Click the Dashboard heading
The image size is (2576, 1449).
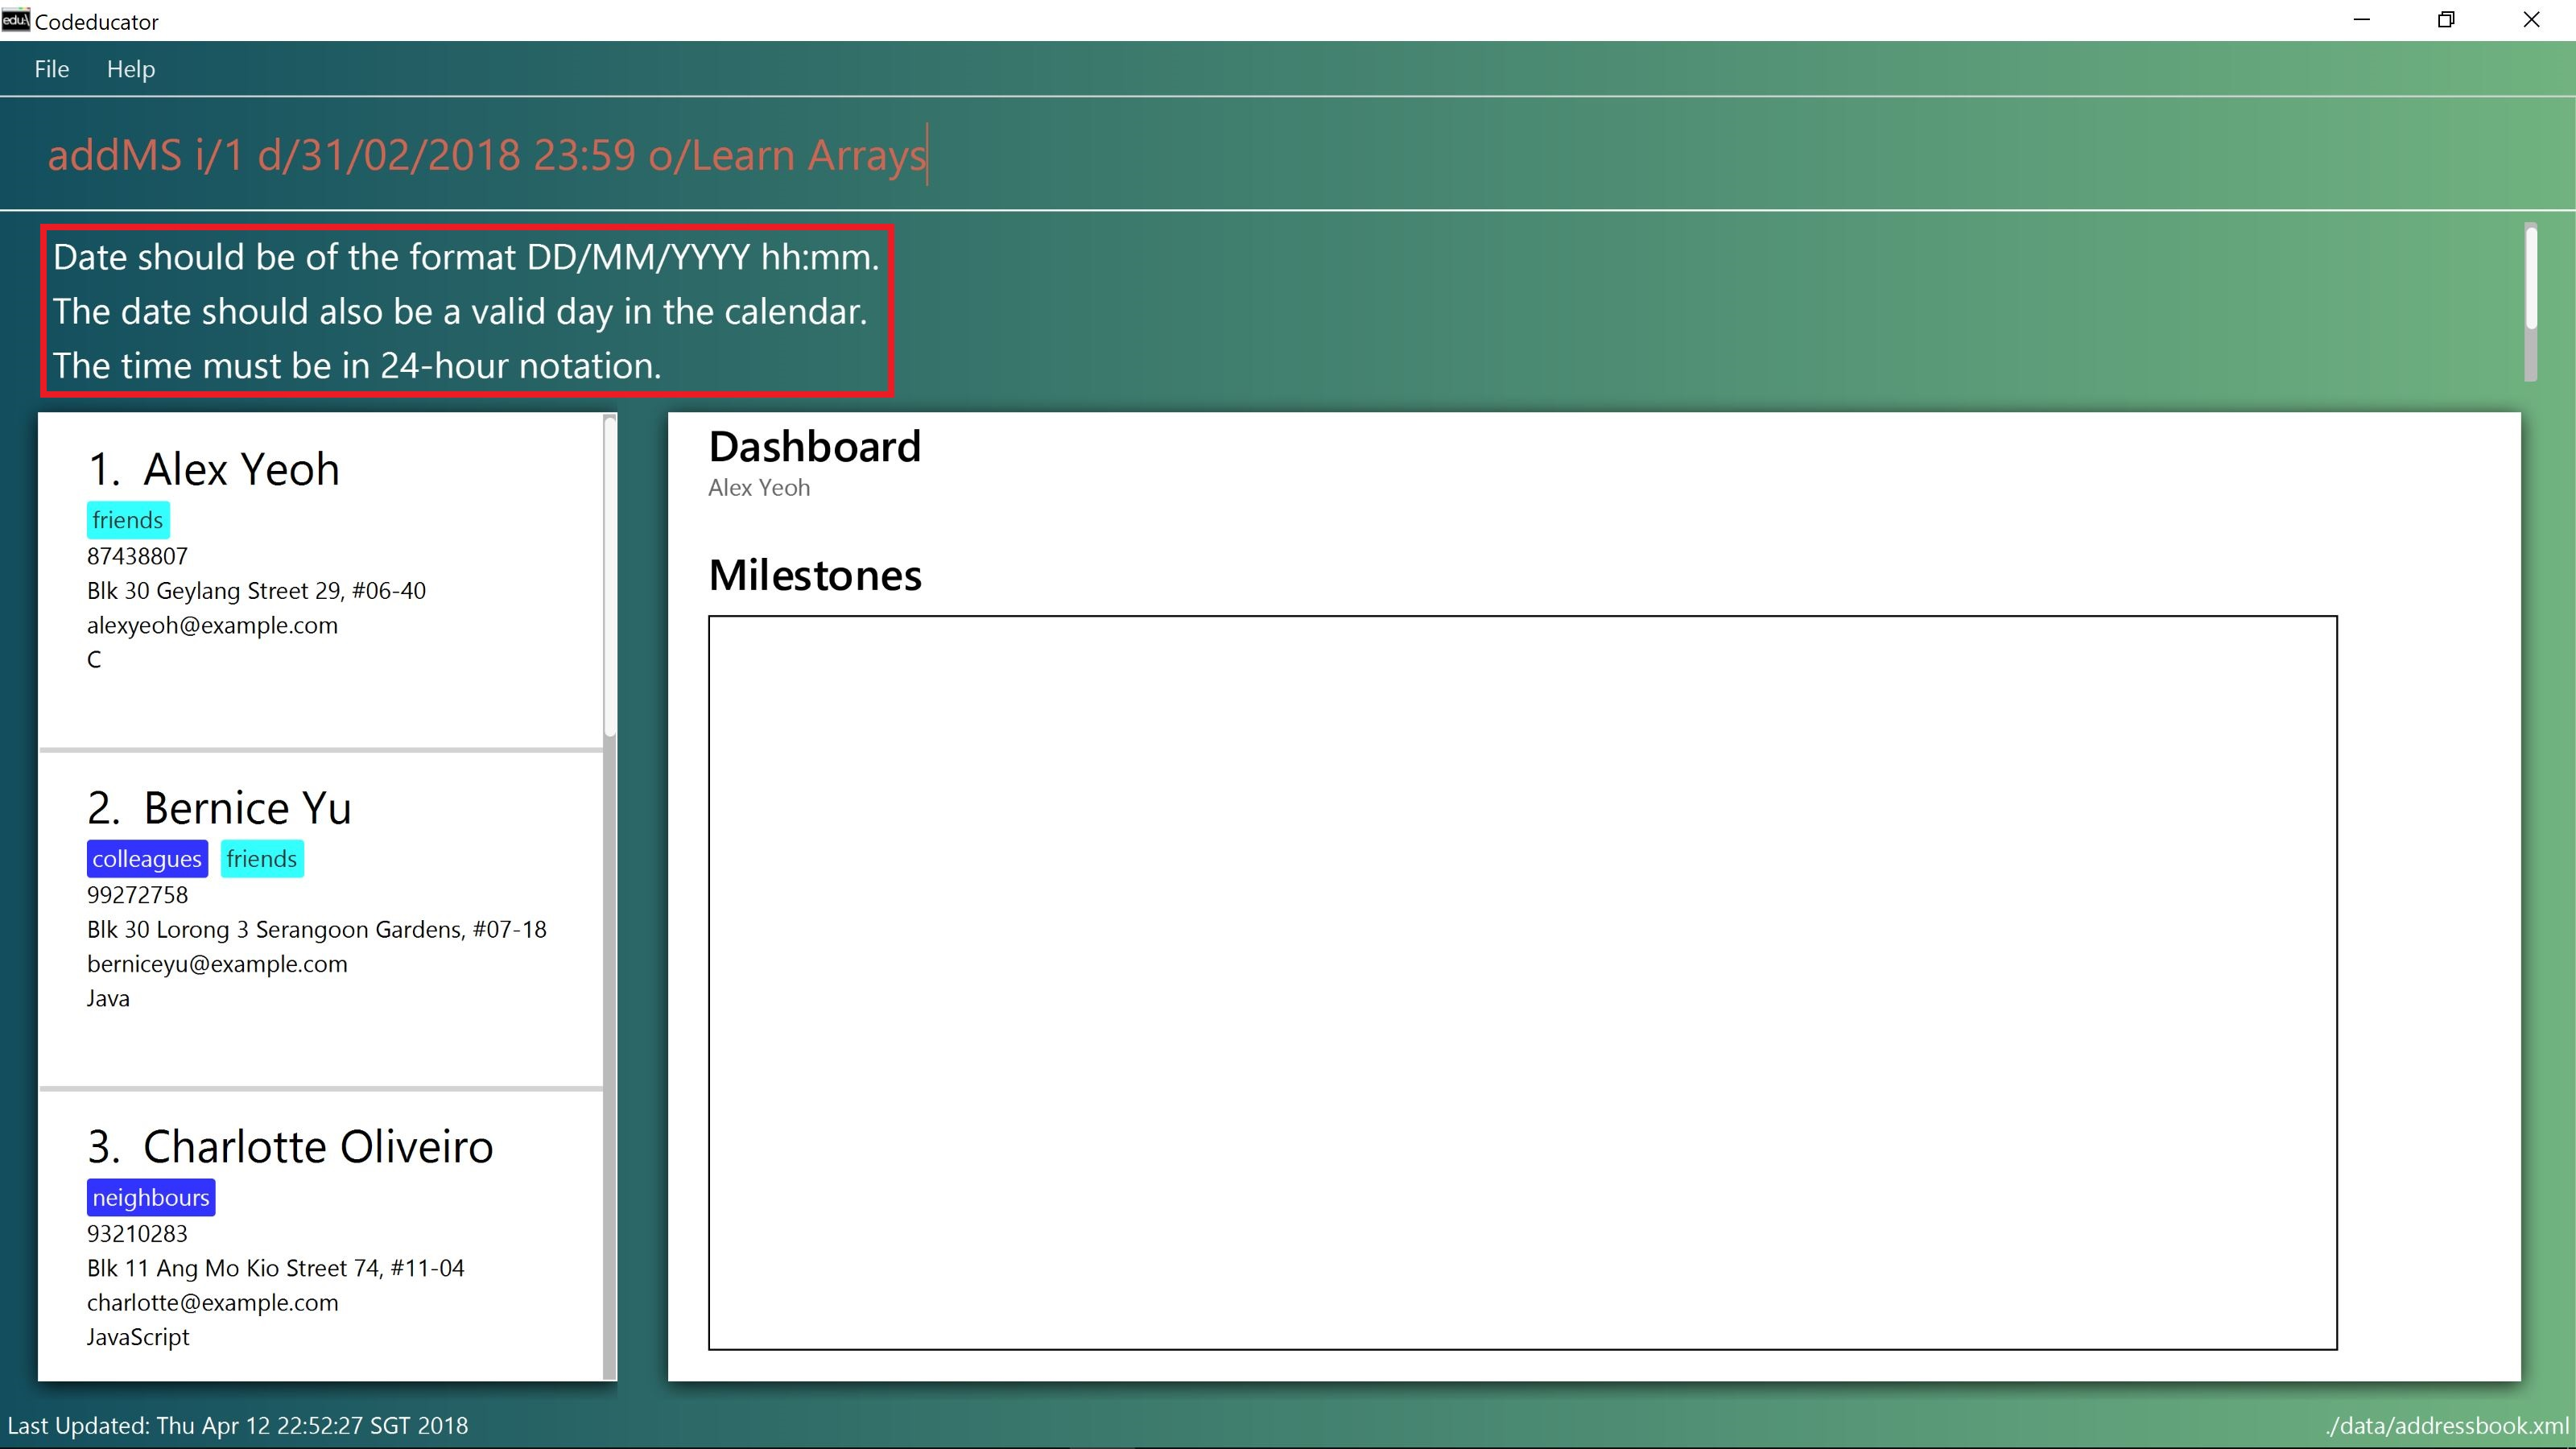(814, 446)
